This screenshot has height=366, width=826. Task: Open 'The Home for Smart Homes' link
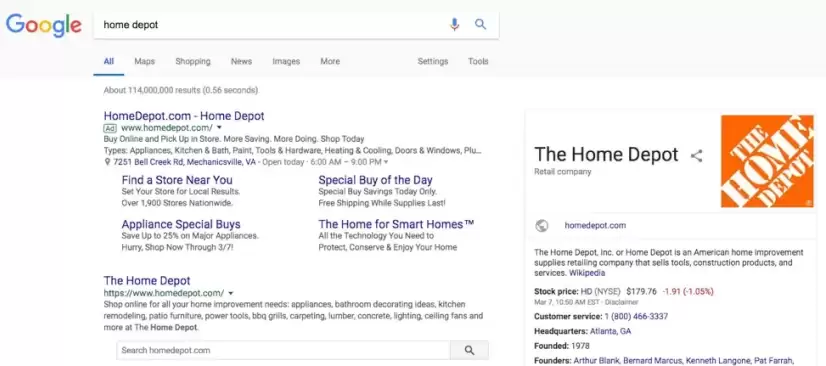click(396, 224)
